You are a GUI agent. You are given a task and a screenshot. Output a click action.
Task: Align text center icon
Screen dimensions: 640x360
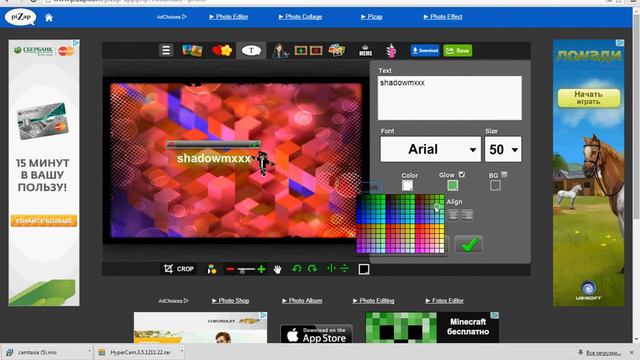click(x=453, y=215)
